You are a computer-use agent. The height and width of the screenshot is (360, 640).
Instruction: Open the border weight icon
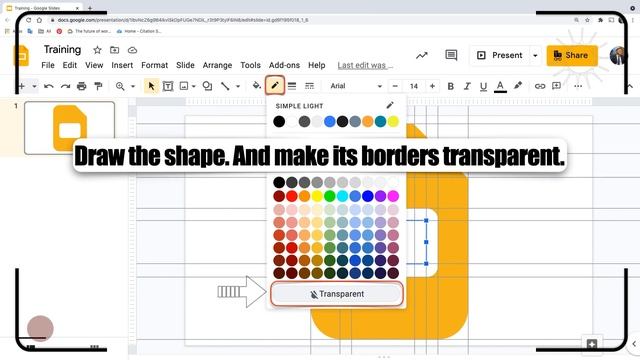pos(292,86)
